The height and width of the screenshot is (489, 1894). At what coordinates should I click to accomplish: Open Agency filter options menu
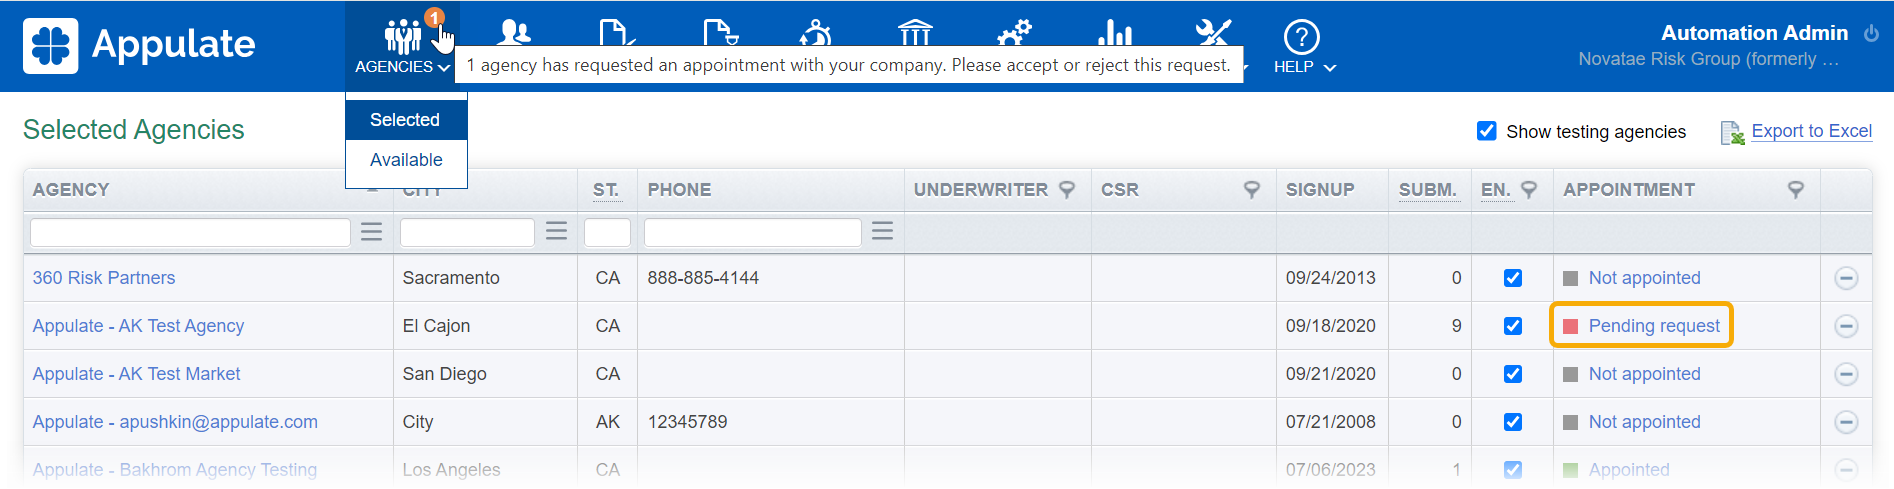(371, 232)
